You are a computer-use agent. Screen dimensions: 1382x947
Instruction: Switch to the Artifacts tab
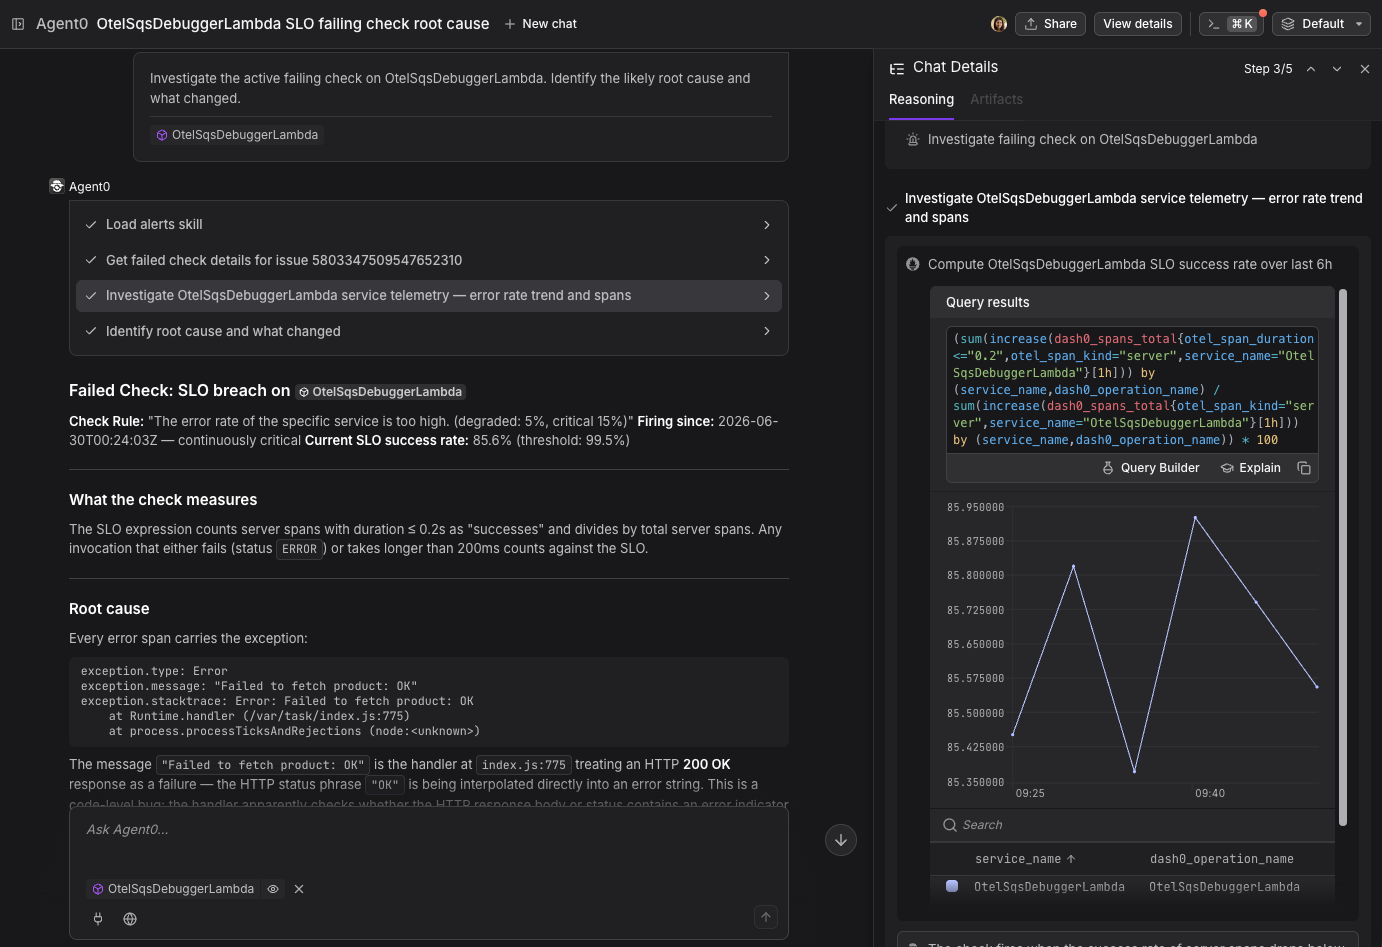996,99
